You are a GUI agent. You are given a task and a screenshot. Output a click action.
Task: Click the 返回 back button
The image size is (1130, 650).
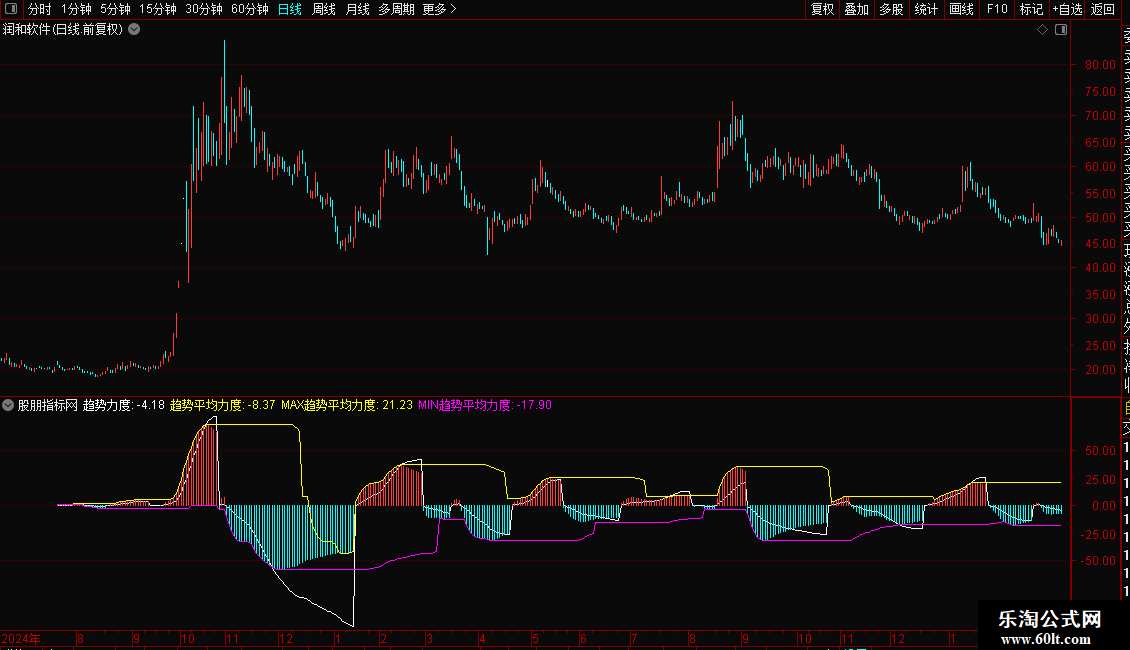click(x=1102, y=9)
